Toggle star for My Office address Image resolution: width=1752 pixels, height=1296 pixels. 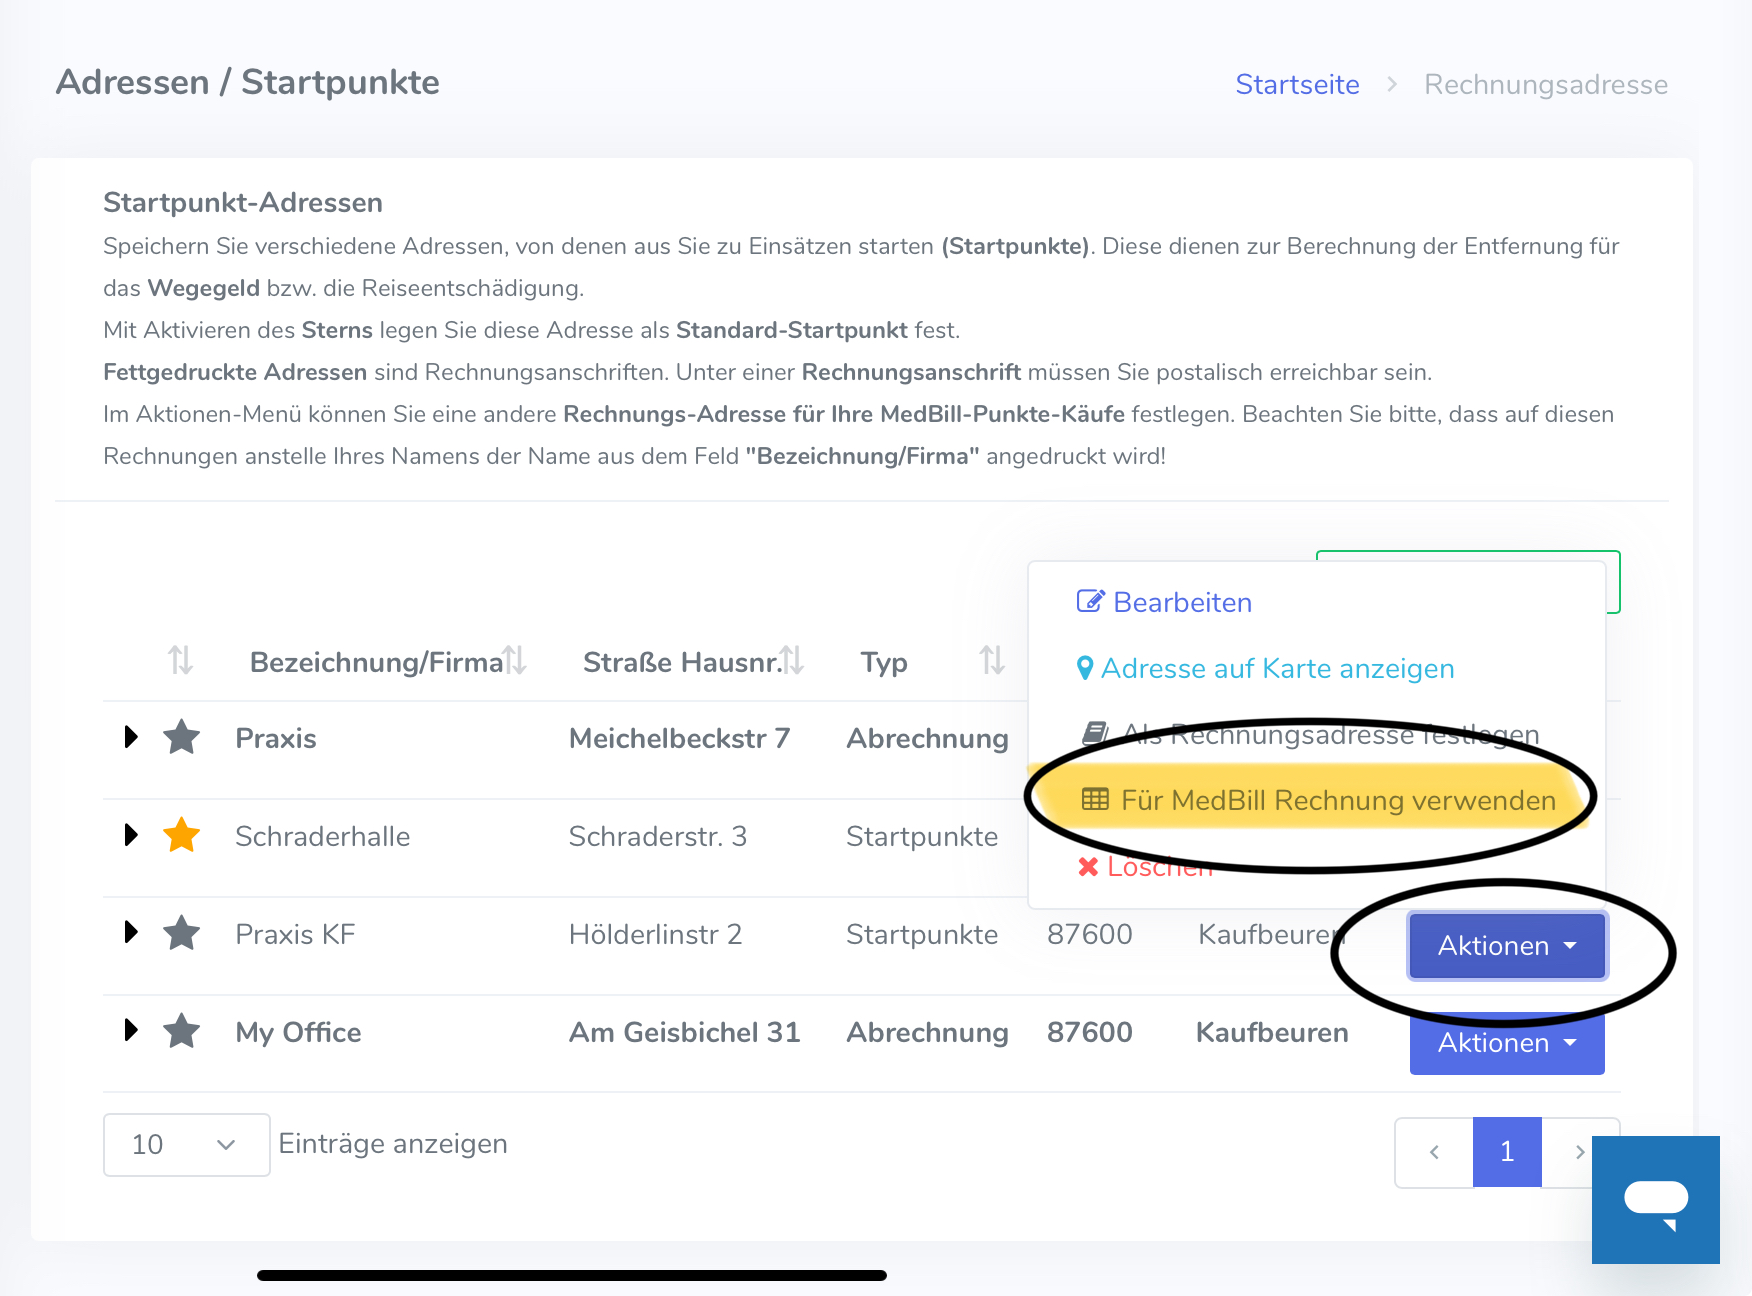(x=182, y=1031)
